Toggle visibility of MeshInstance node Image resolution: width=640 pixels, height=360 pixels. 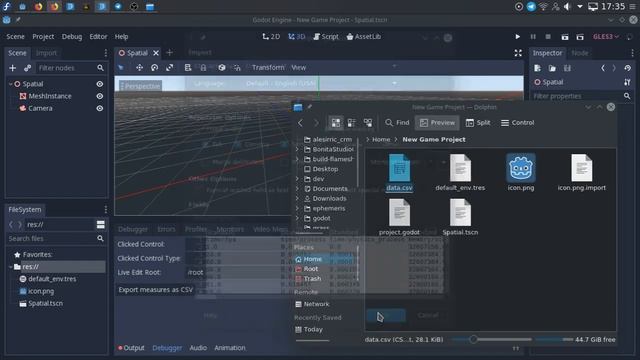tap(100, 96)
